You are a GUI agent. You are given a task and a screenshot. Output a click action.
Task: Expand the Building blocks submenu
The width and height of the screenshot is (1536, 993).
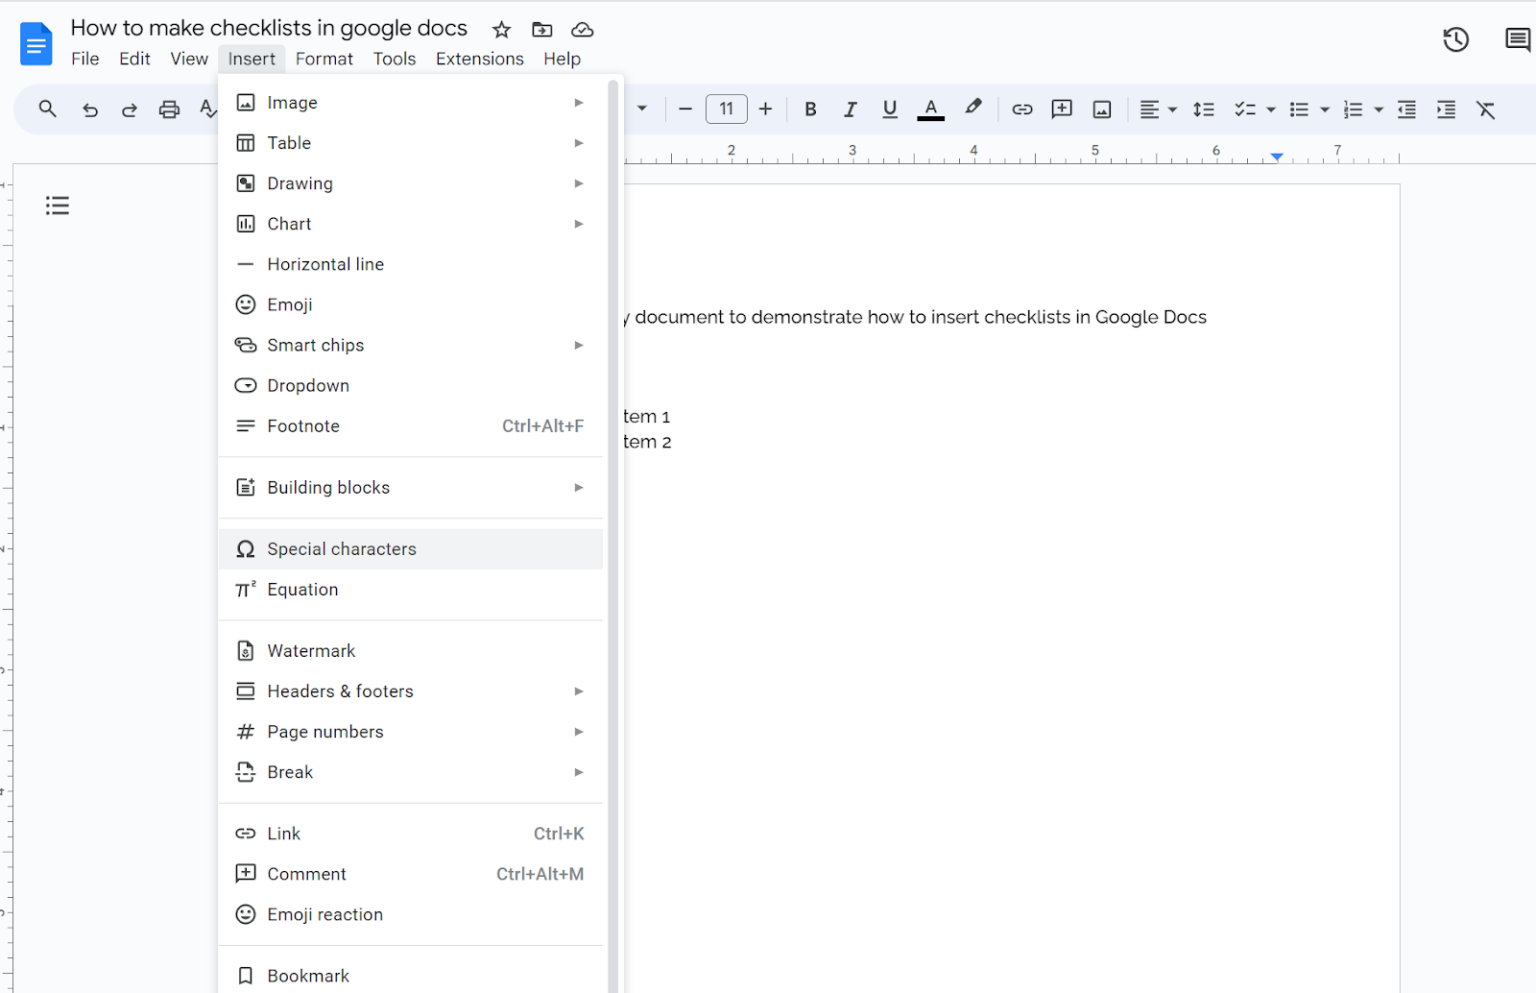click(328, 487)
